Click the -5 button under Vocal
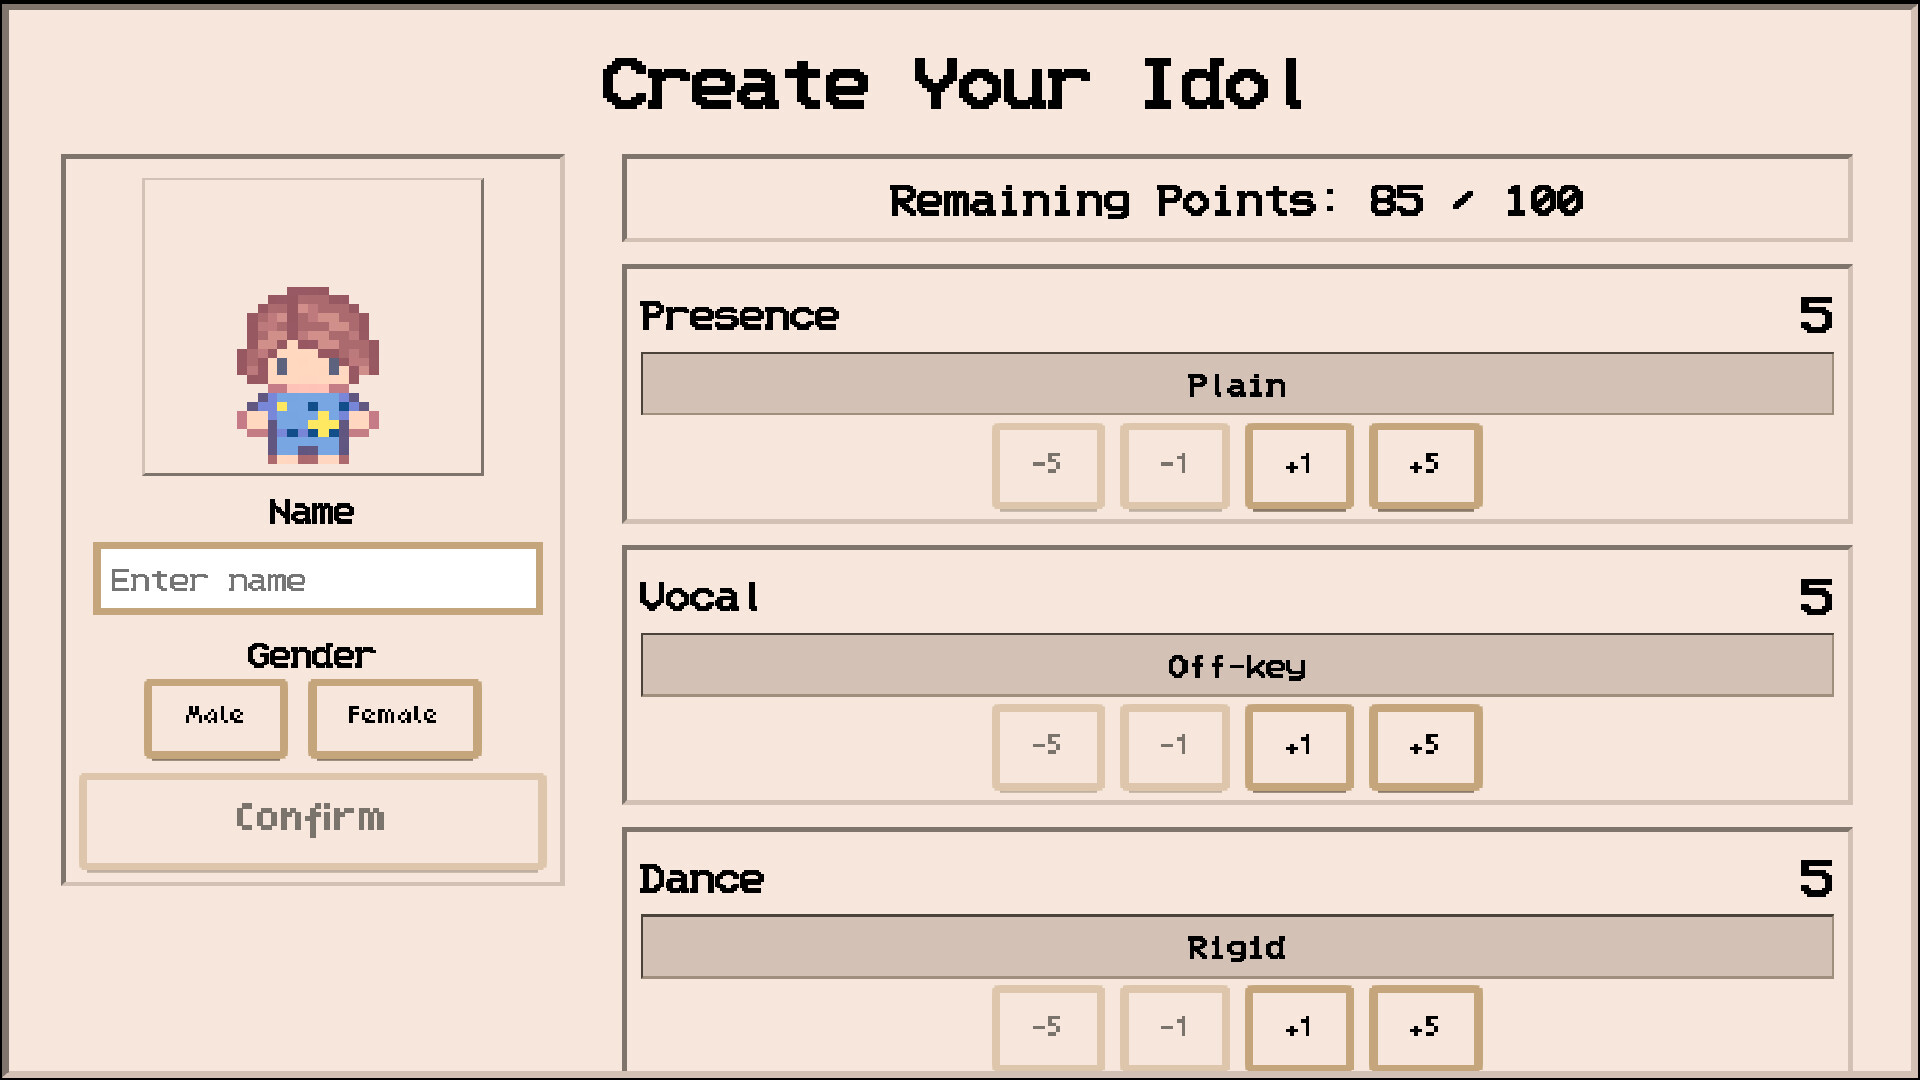This screenshot has height=1080, width=1920. [1047, 746]
